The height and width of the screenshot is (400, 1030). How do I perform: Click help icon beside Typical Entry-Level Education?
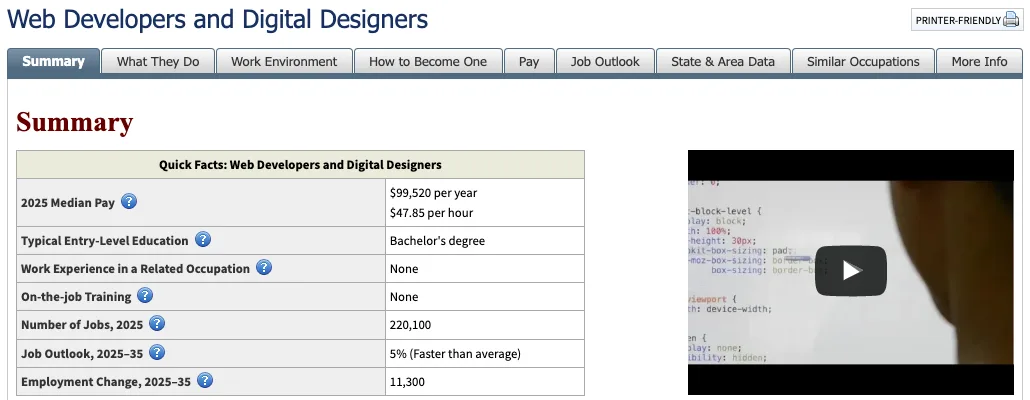click(203, 240)
